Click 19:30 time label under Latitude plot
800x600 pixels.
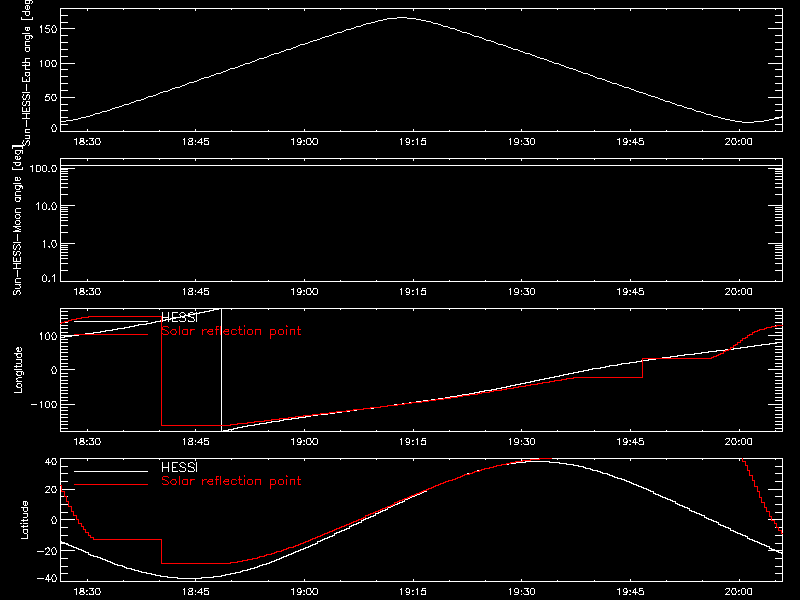521,591
